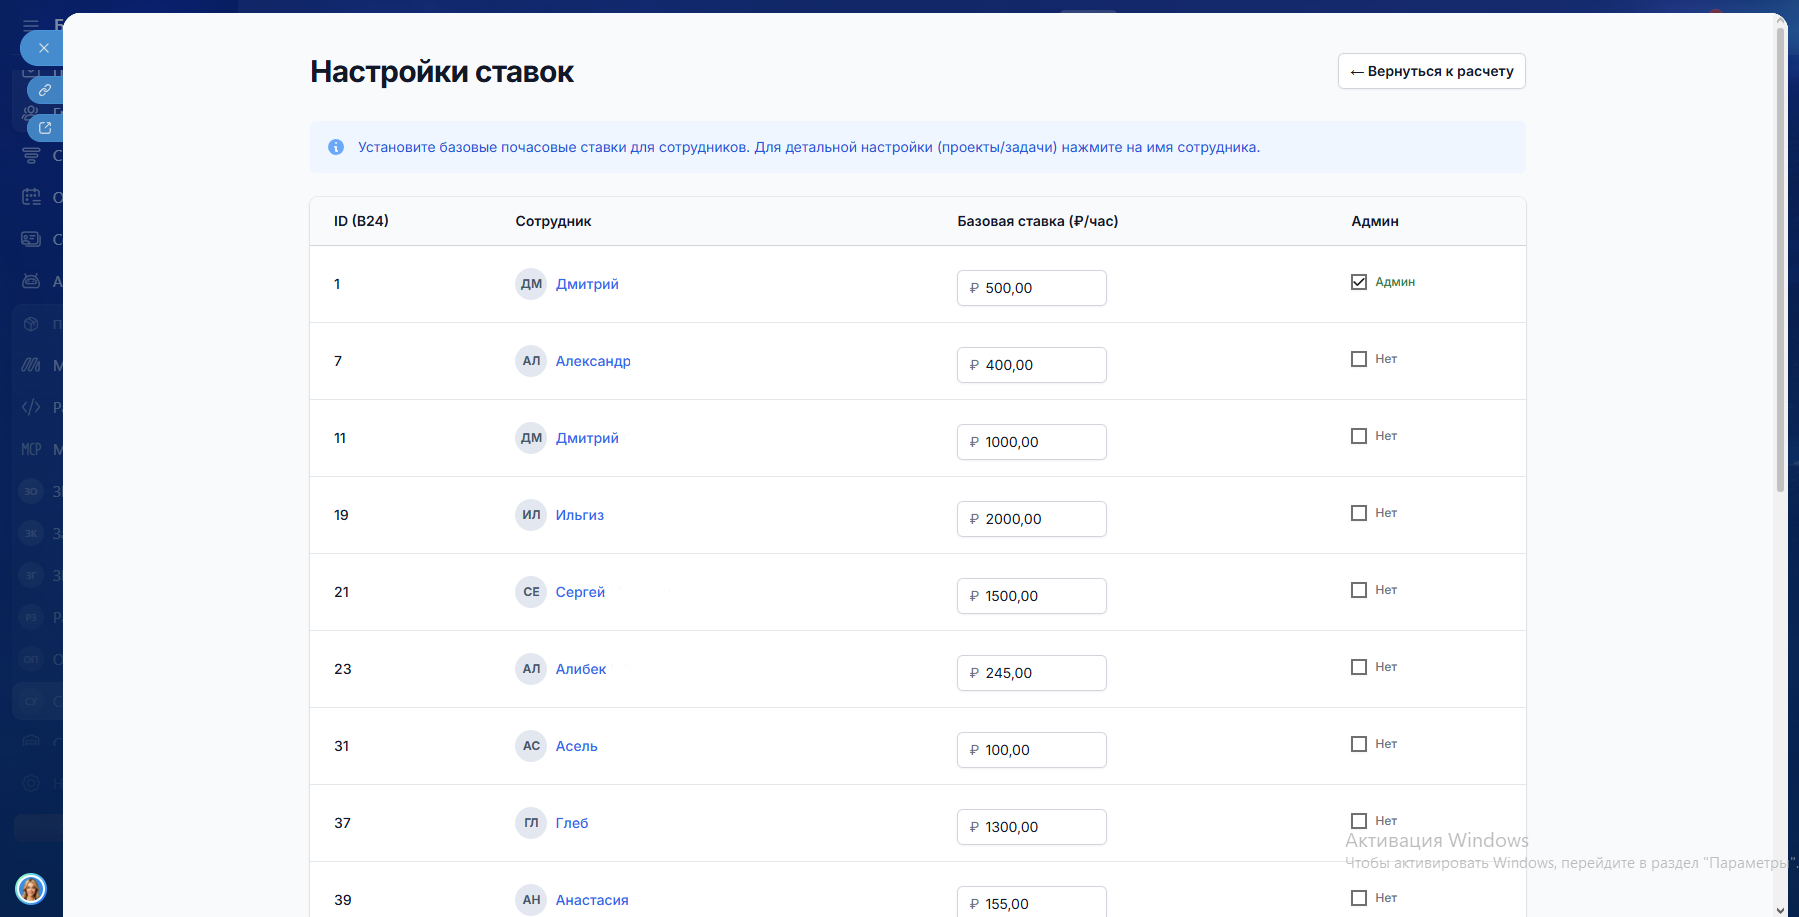Click the Настройки ставок heading
1799x917 pixels.
click(x=442, y=72)
